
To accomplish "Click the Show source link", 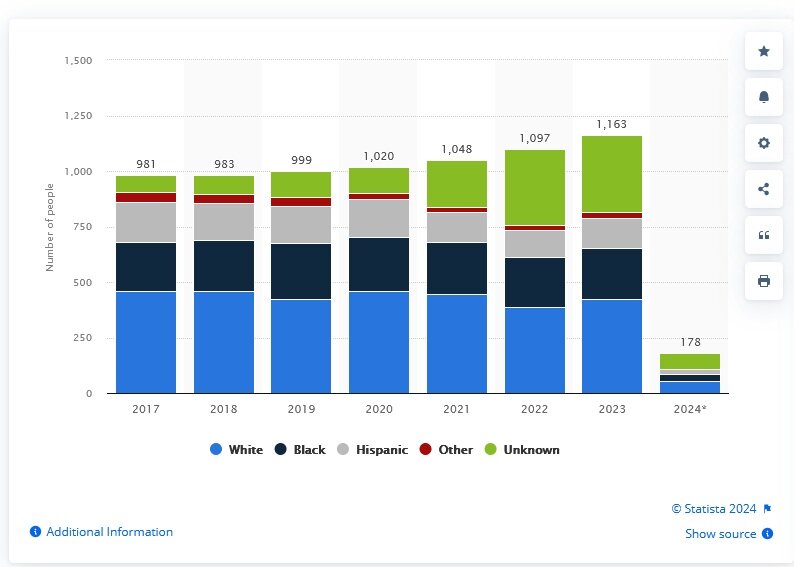I will [x=720, y=534].
